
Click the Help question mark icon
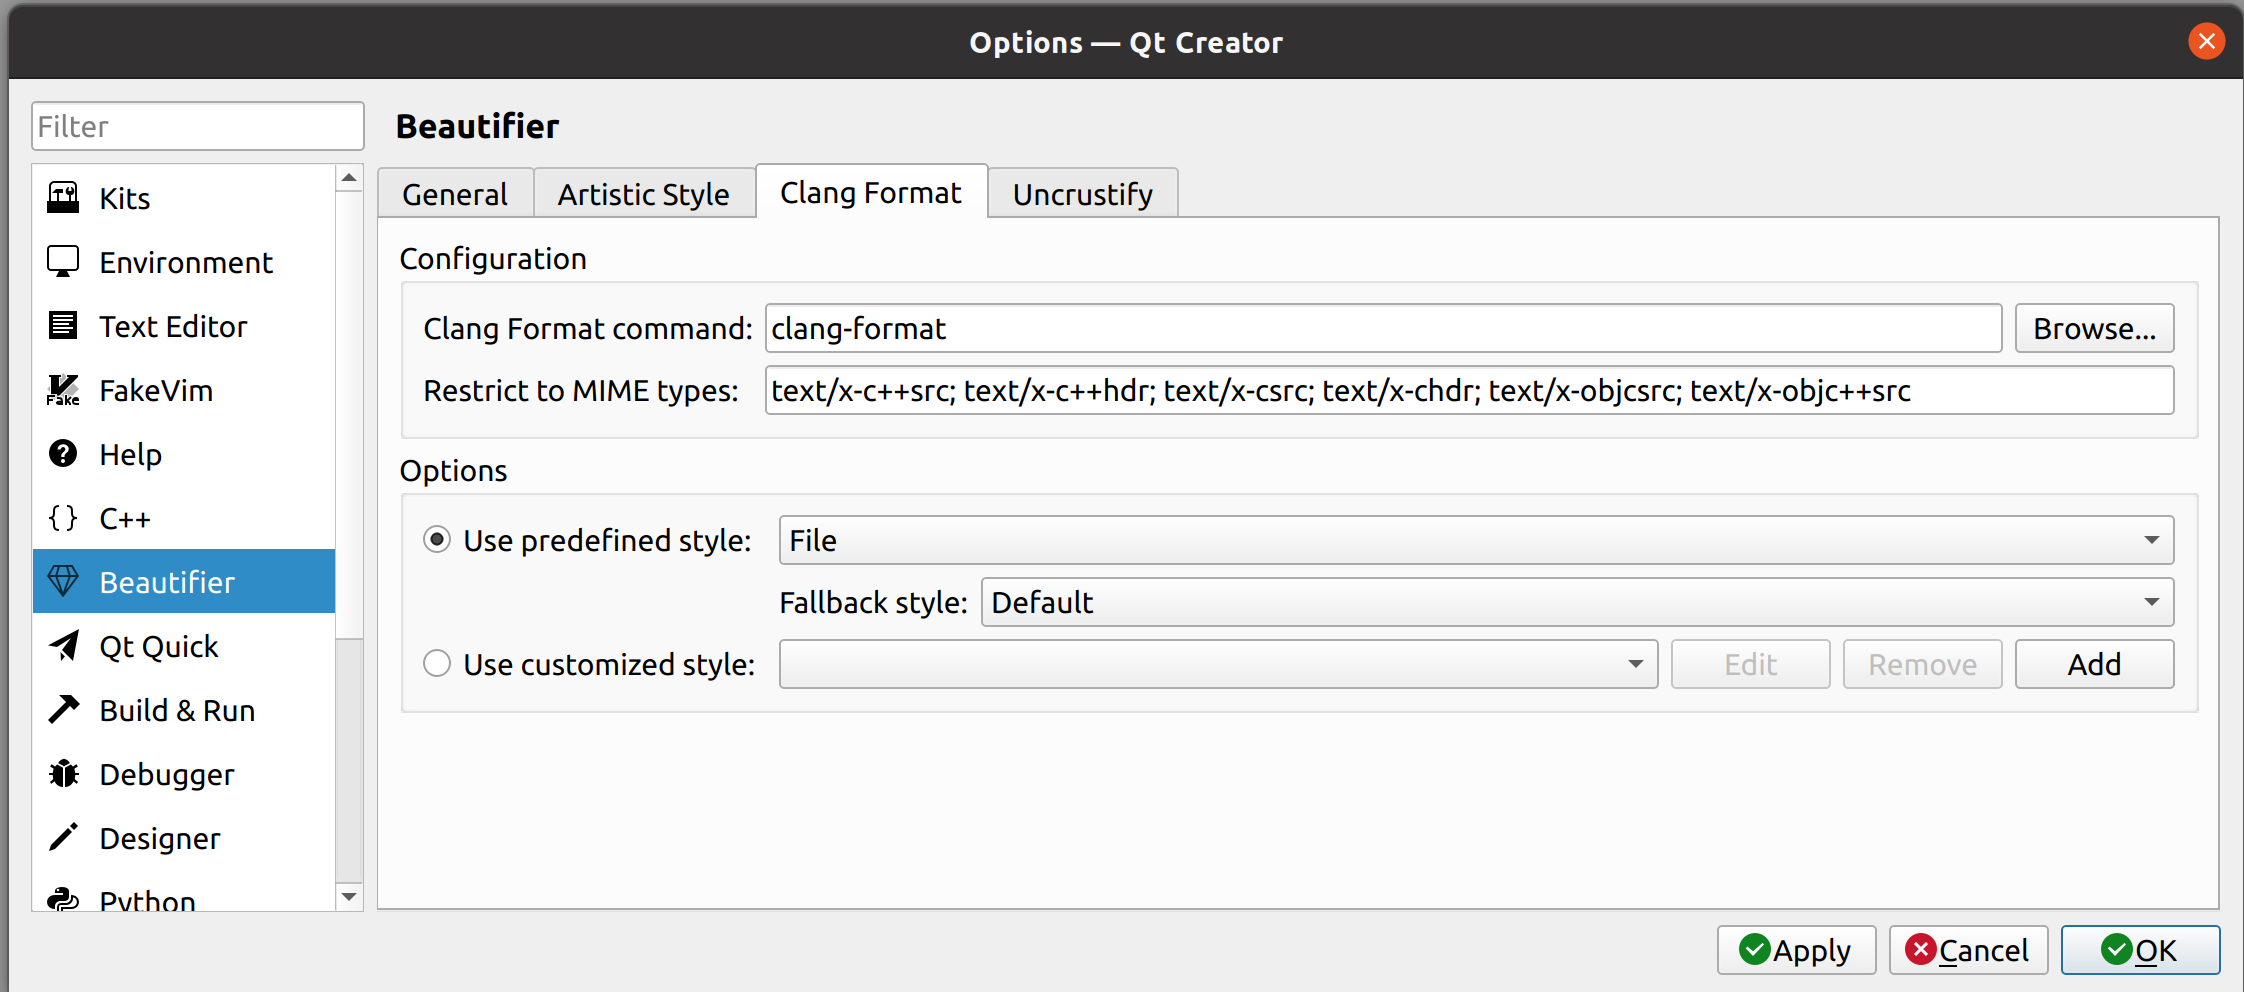(x=63, y=454)
